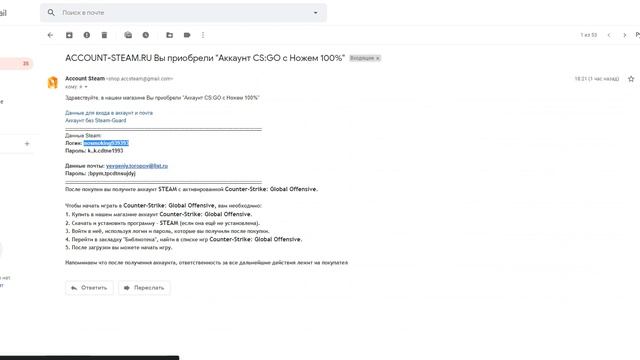Delete this email with trash icon
This screenshot has width=640, height=360.
(x=104, y=35)
